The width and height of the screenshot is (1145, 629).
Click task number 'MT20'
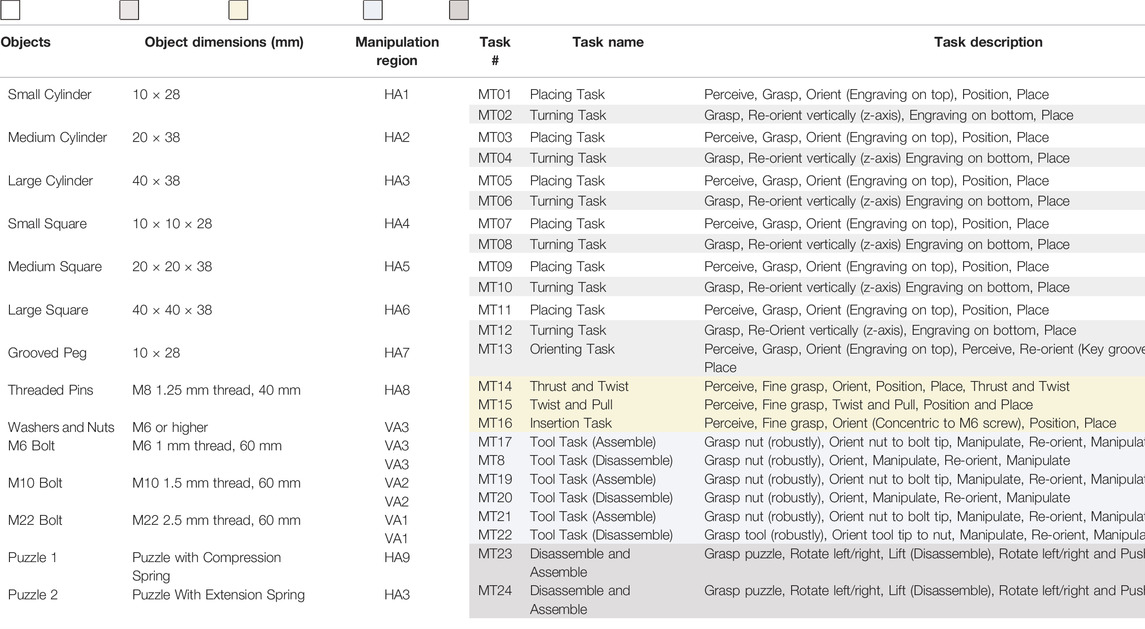click(x=495, y=498)
